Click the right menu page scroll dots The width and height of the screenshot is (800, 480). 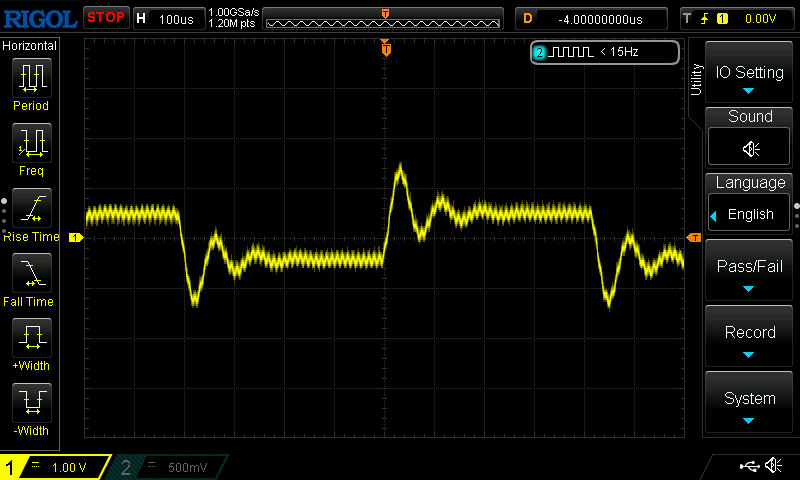[x=796, y=216]
